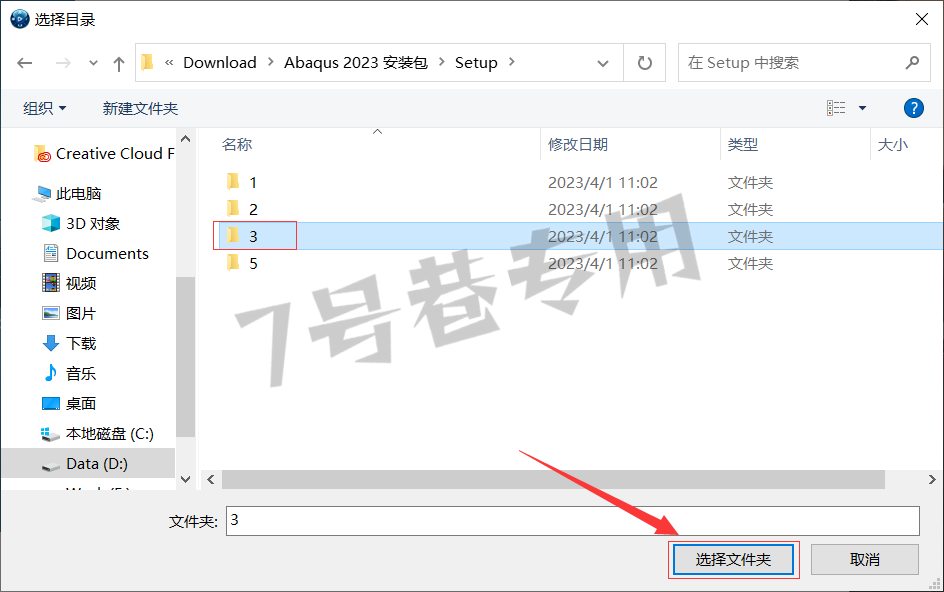Click the 文件夹 name input field
944x592 pixels.
click(x=573, y=521)
